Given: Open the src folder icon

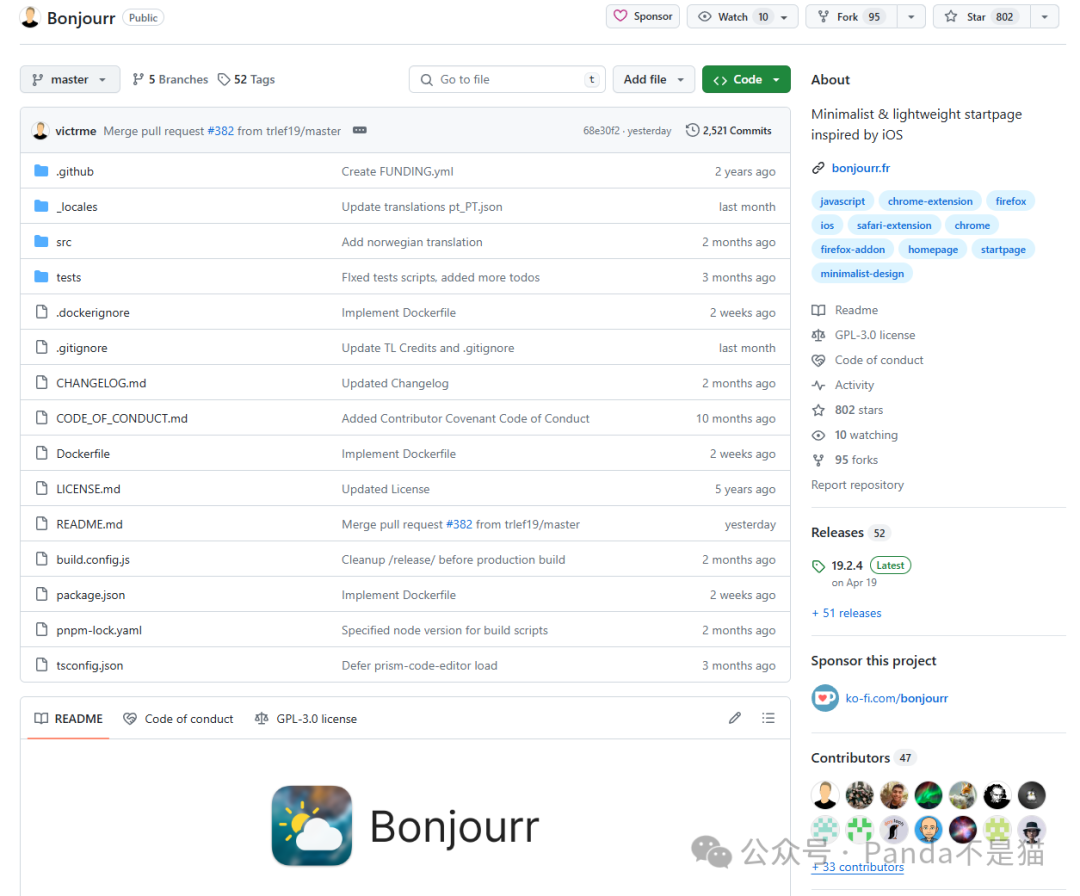Looking at the screenshot, I should [x=41, y=241].
